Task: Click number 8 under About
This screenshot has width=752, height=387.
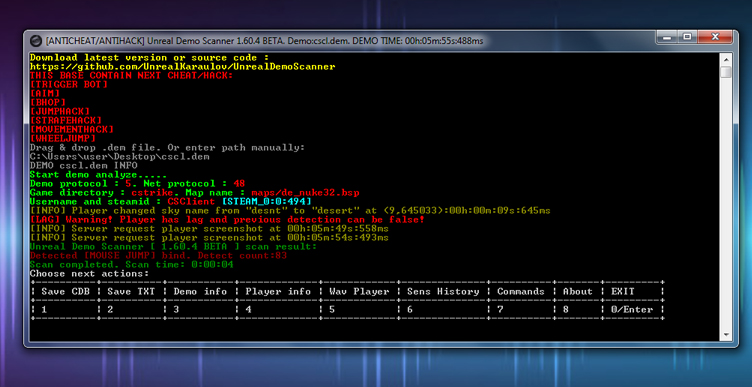Action: pos(566,310)
